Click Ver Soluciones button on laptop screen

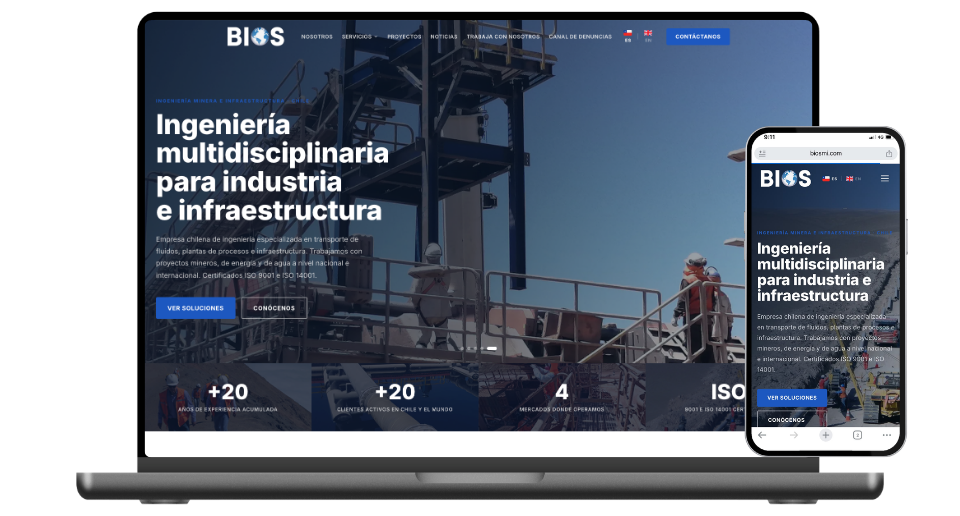coord(195,308)
